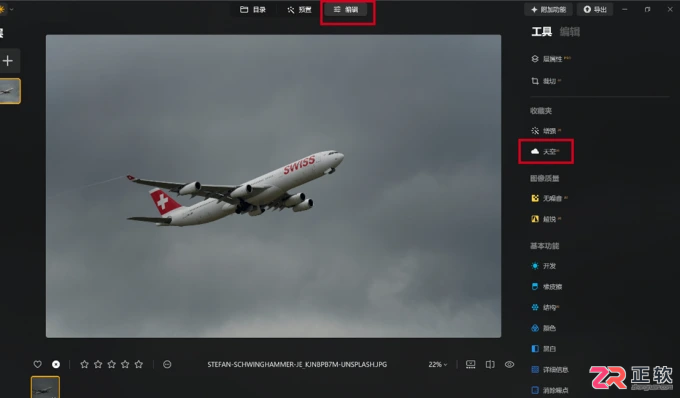The width and height of the screenshot is (680, 398).
Task: Switch to the 编辑 (Edit) top tab
Action: click(346, 10)
